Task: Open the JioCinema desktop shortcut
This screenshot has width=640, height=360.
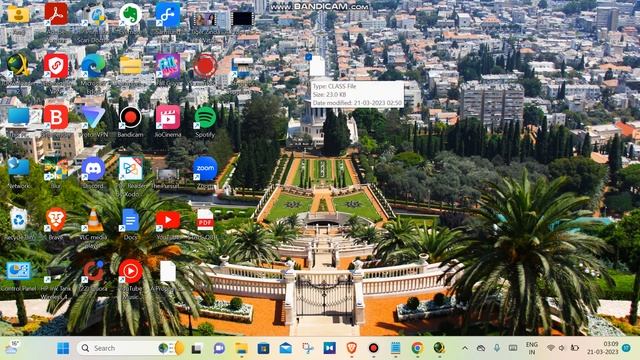Action: [168, 117]
